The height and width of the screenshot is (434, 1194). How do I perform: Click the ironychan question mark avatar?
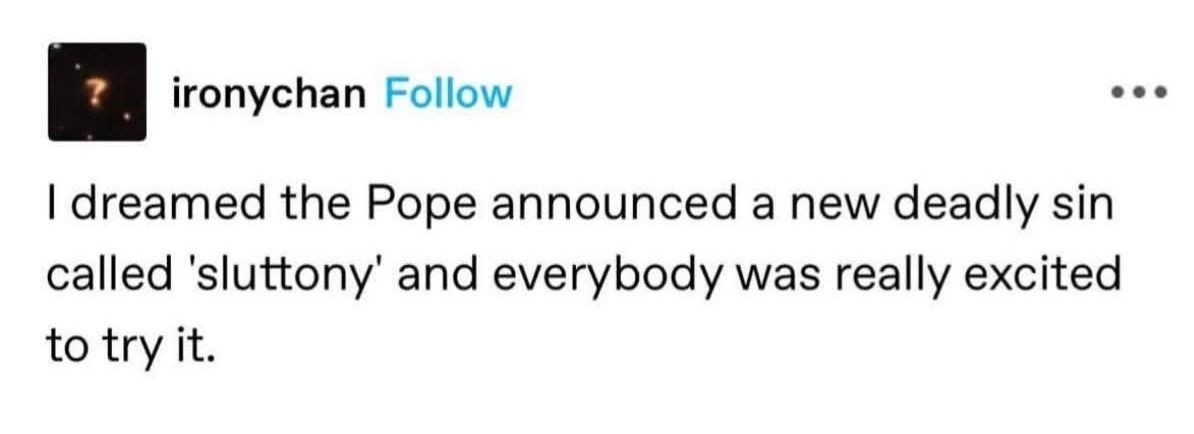[96, 91]
